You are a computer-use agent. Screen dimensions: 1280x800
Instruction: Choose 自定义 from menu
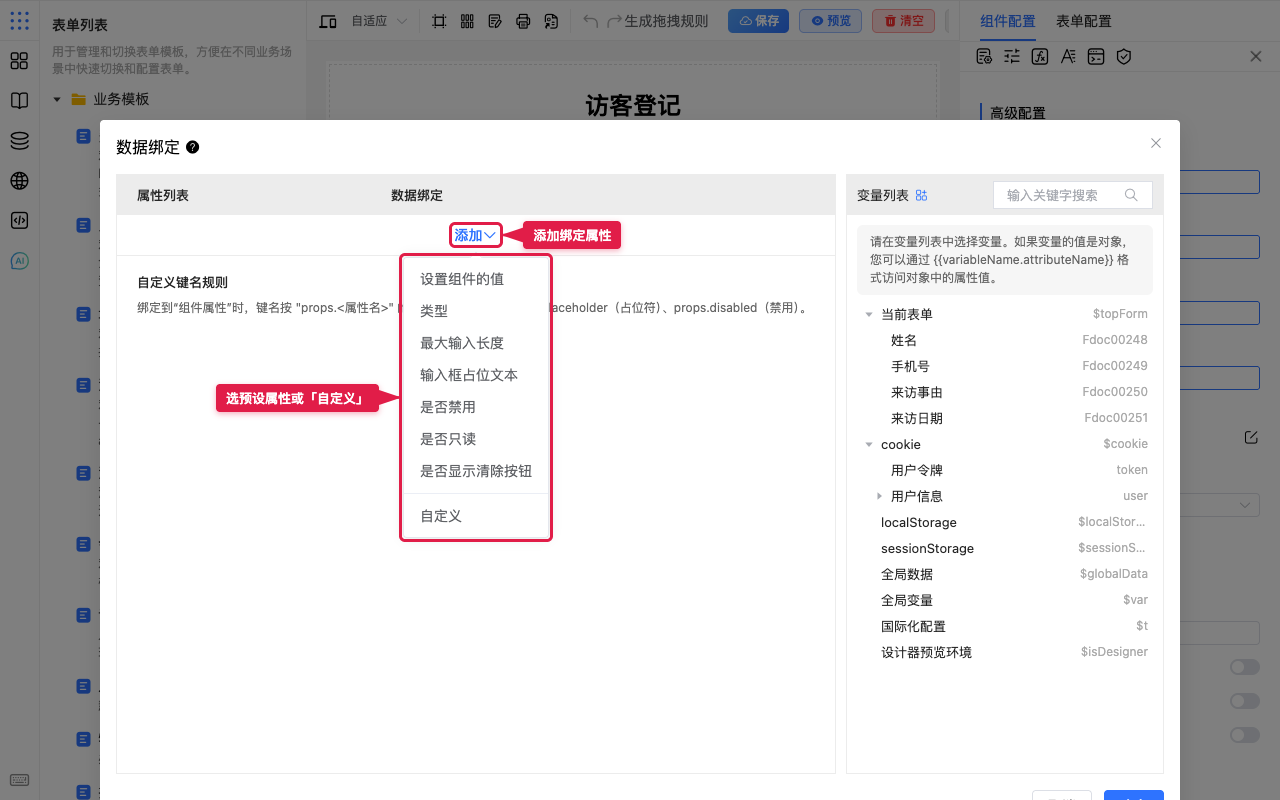475,516
